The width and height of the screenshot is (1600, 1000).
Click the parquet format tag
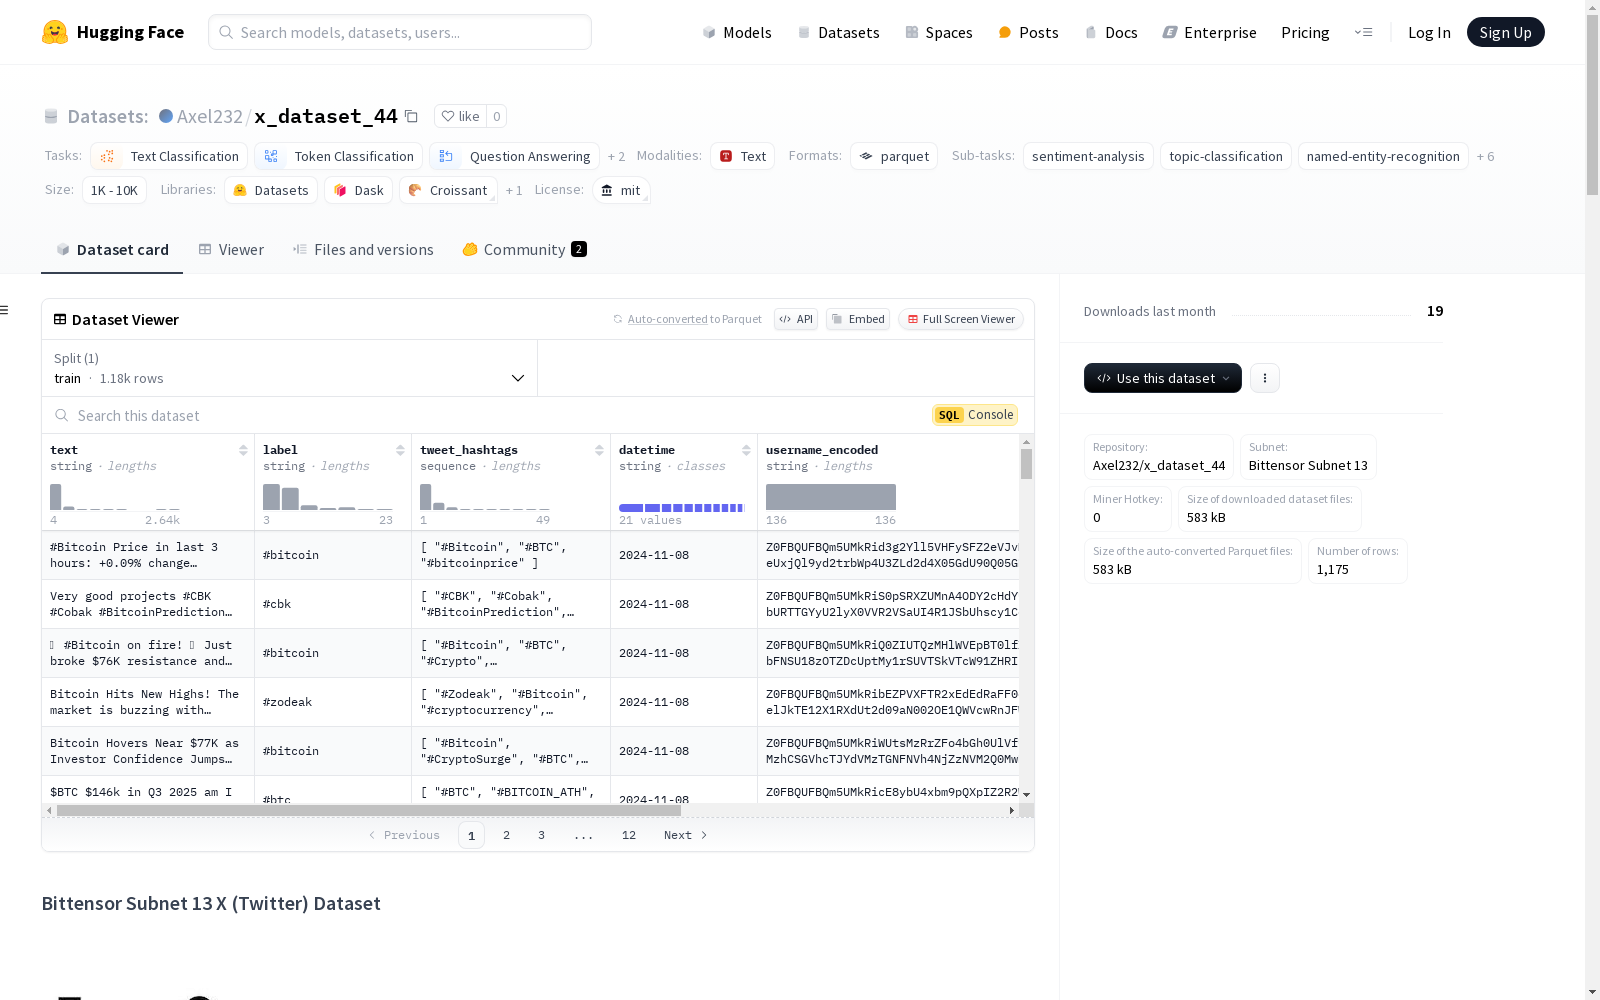pos(894,157)
